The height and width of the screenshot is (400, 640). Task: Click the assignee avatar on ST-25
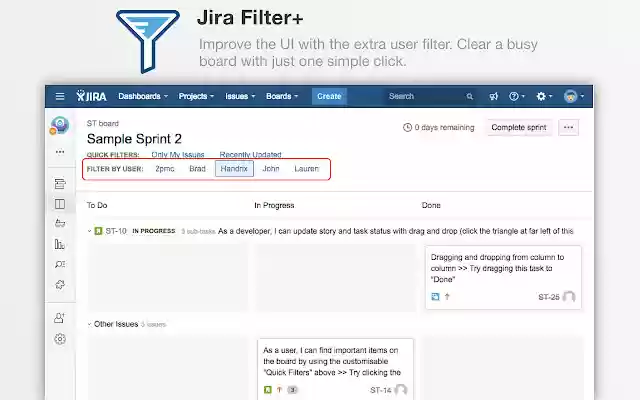coord(569,297)
